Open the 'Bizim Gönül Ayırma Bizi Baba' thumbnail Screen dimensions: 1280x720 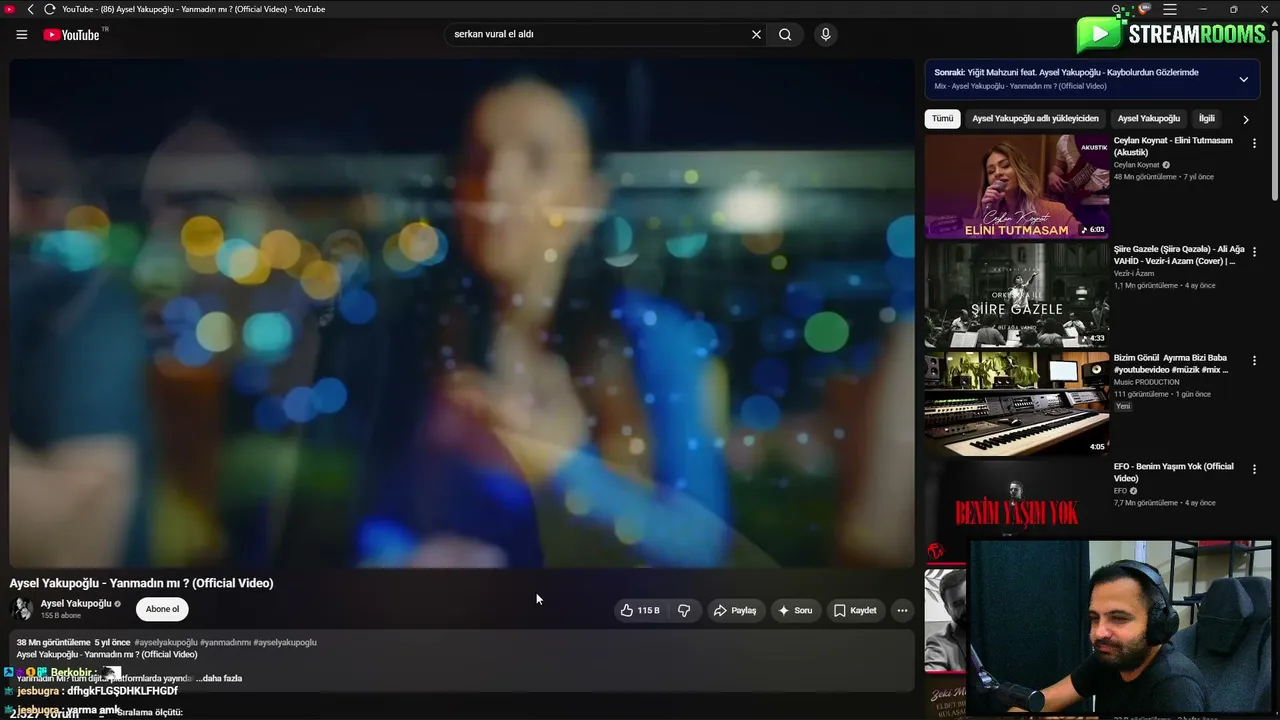[1017, 404]
